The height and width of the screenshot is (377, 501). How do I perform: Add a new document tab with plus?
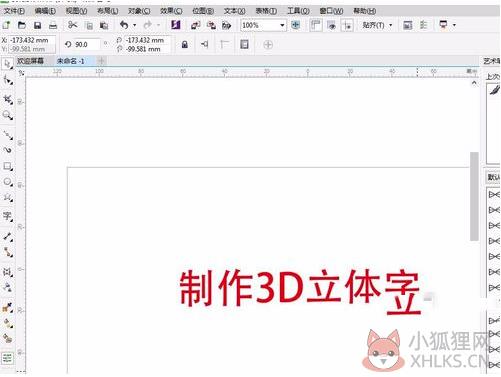click(102, 61)
